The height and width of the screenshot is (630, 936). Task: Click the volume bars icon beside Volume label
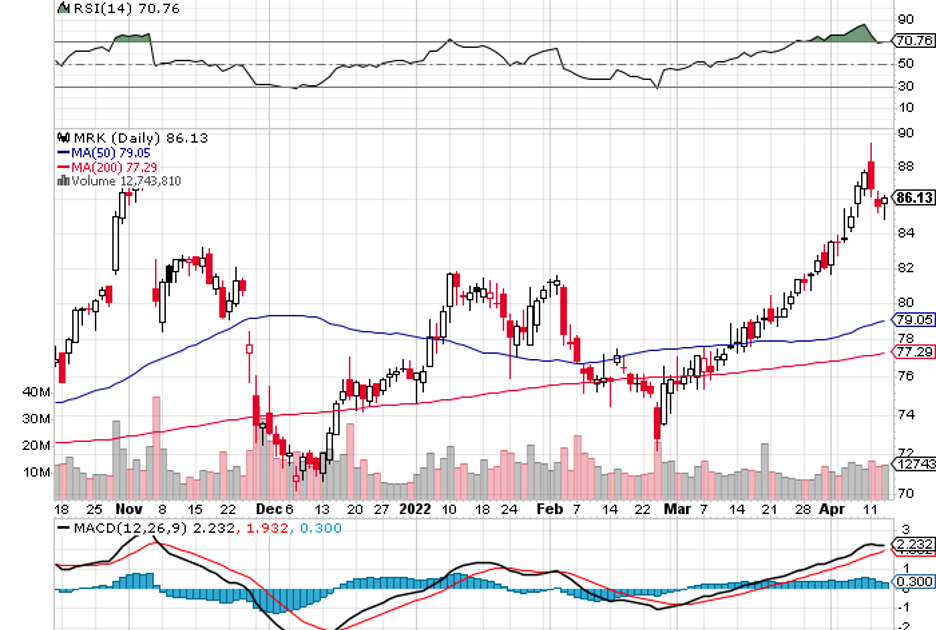(x=63, y=181)
